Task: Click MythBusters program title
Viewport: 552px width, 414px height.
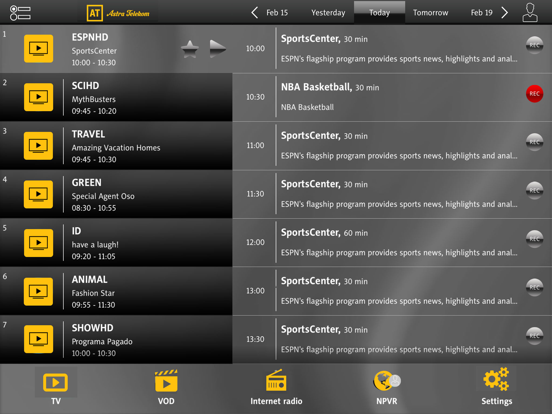Action: (94, 99)
